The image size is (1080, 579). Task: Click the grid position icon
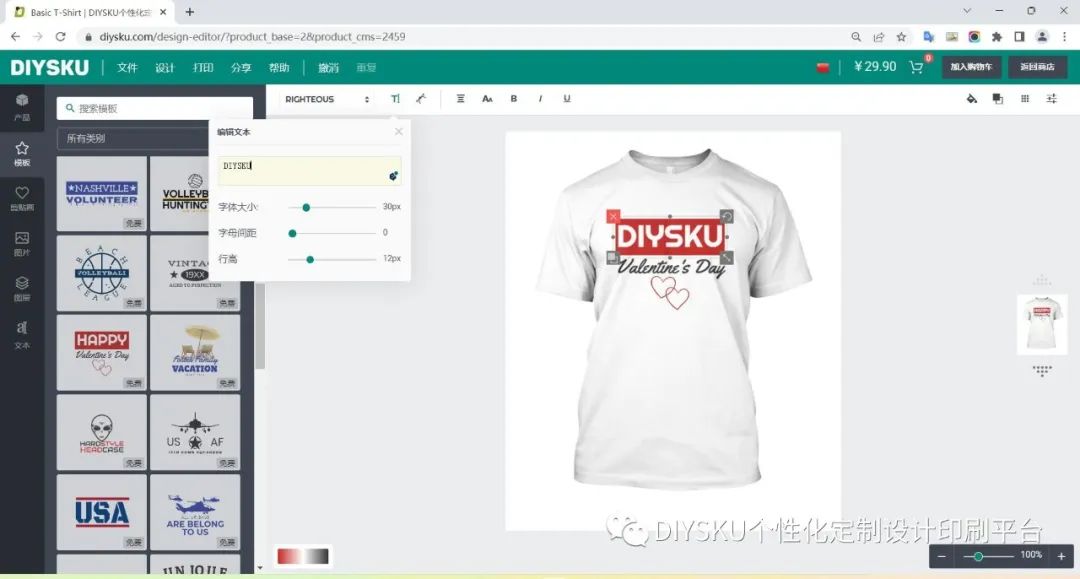[x=1025, y=99]
